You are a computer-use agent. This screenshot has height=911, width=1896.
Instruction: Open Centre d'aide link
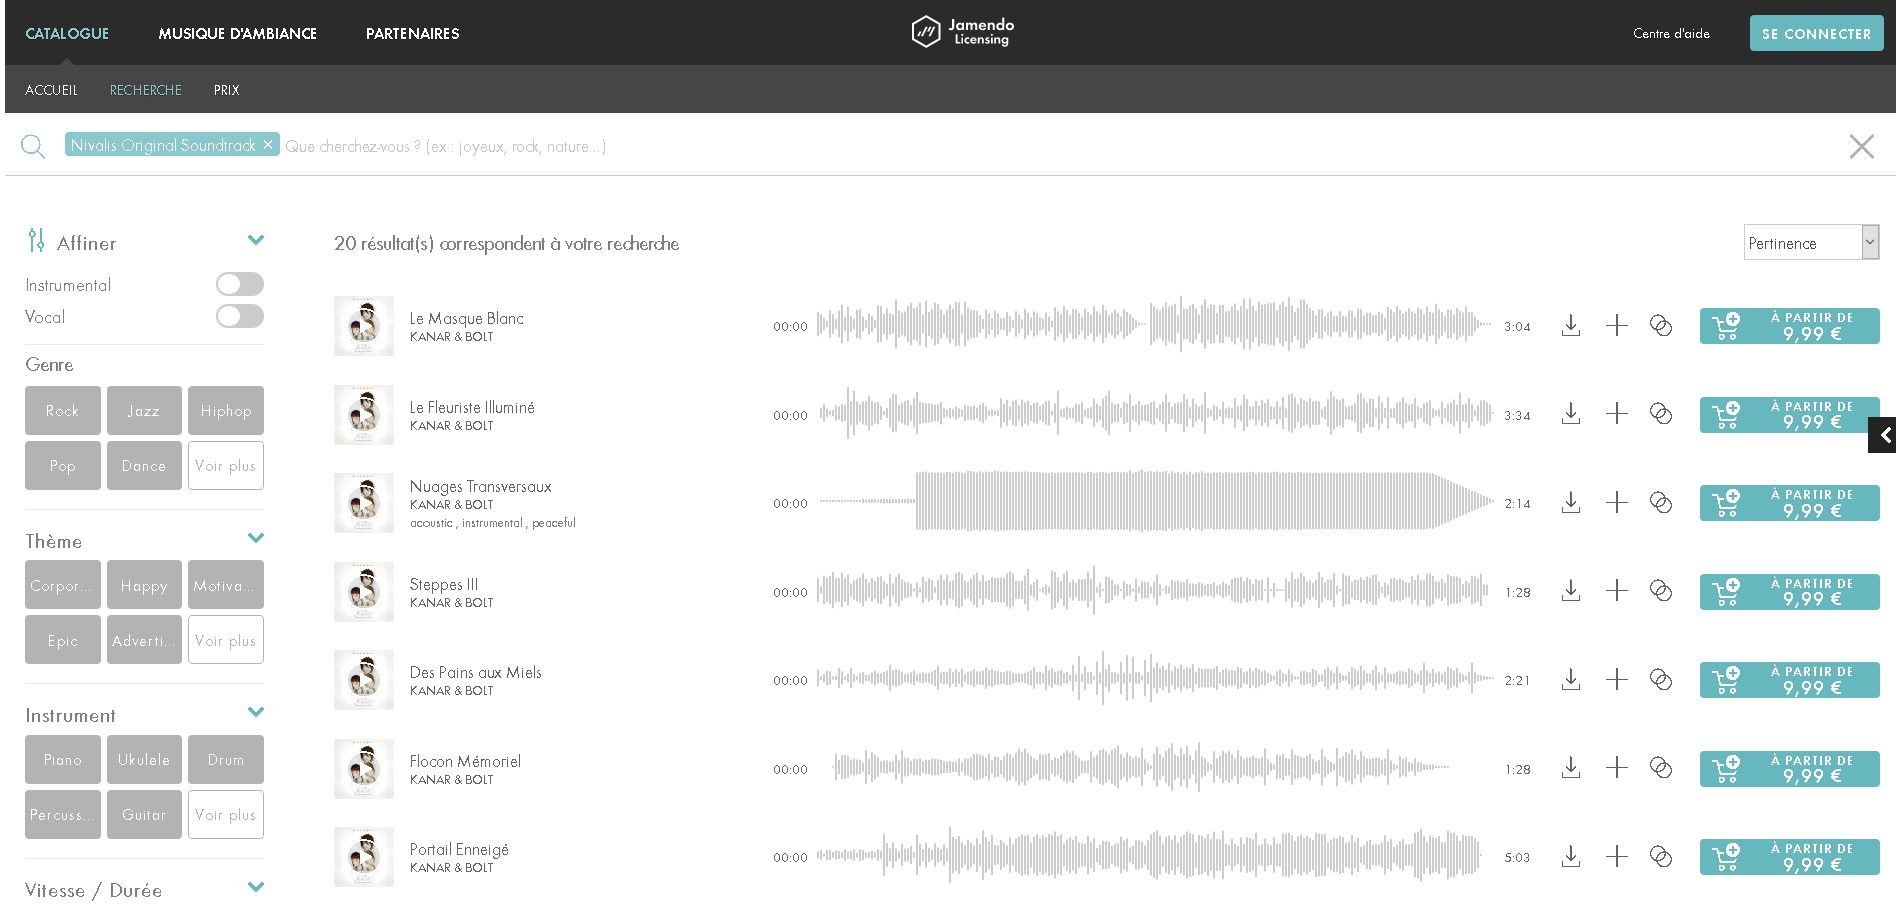pyautogui.click(x=1671, y=33)
